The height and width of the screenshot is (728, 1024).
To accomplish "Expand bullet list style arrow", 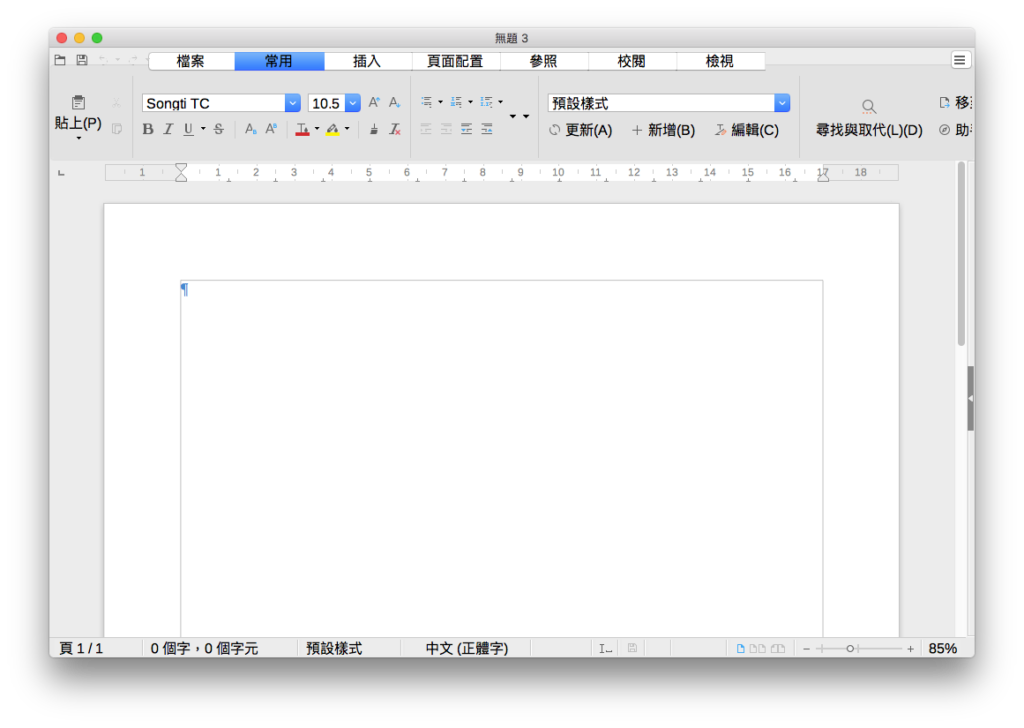I will (x=440, y=102).
